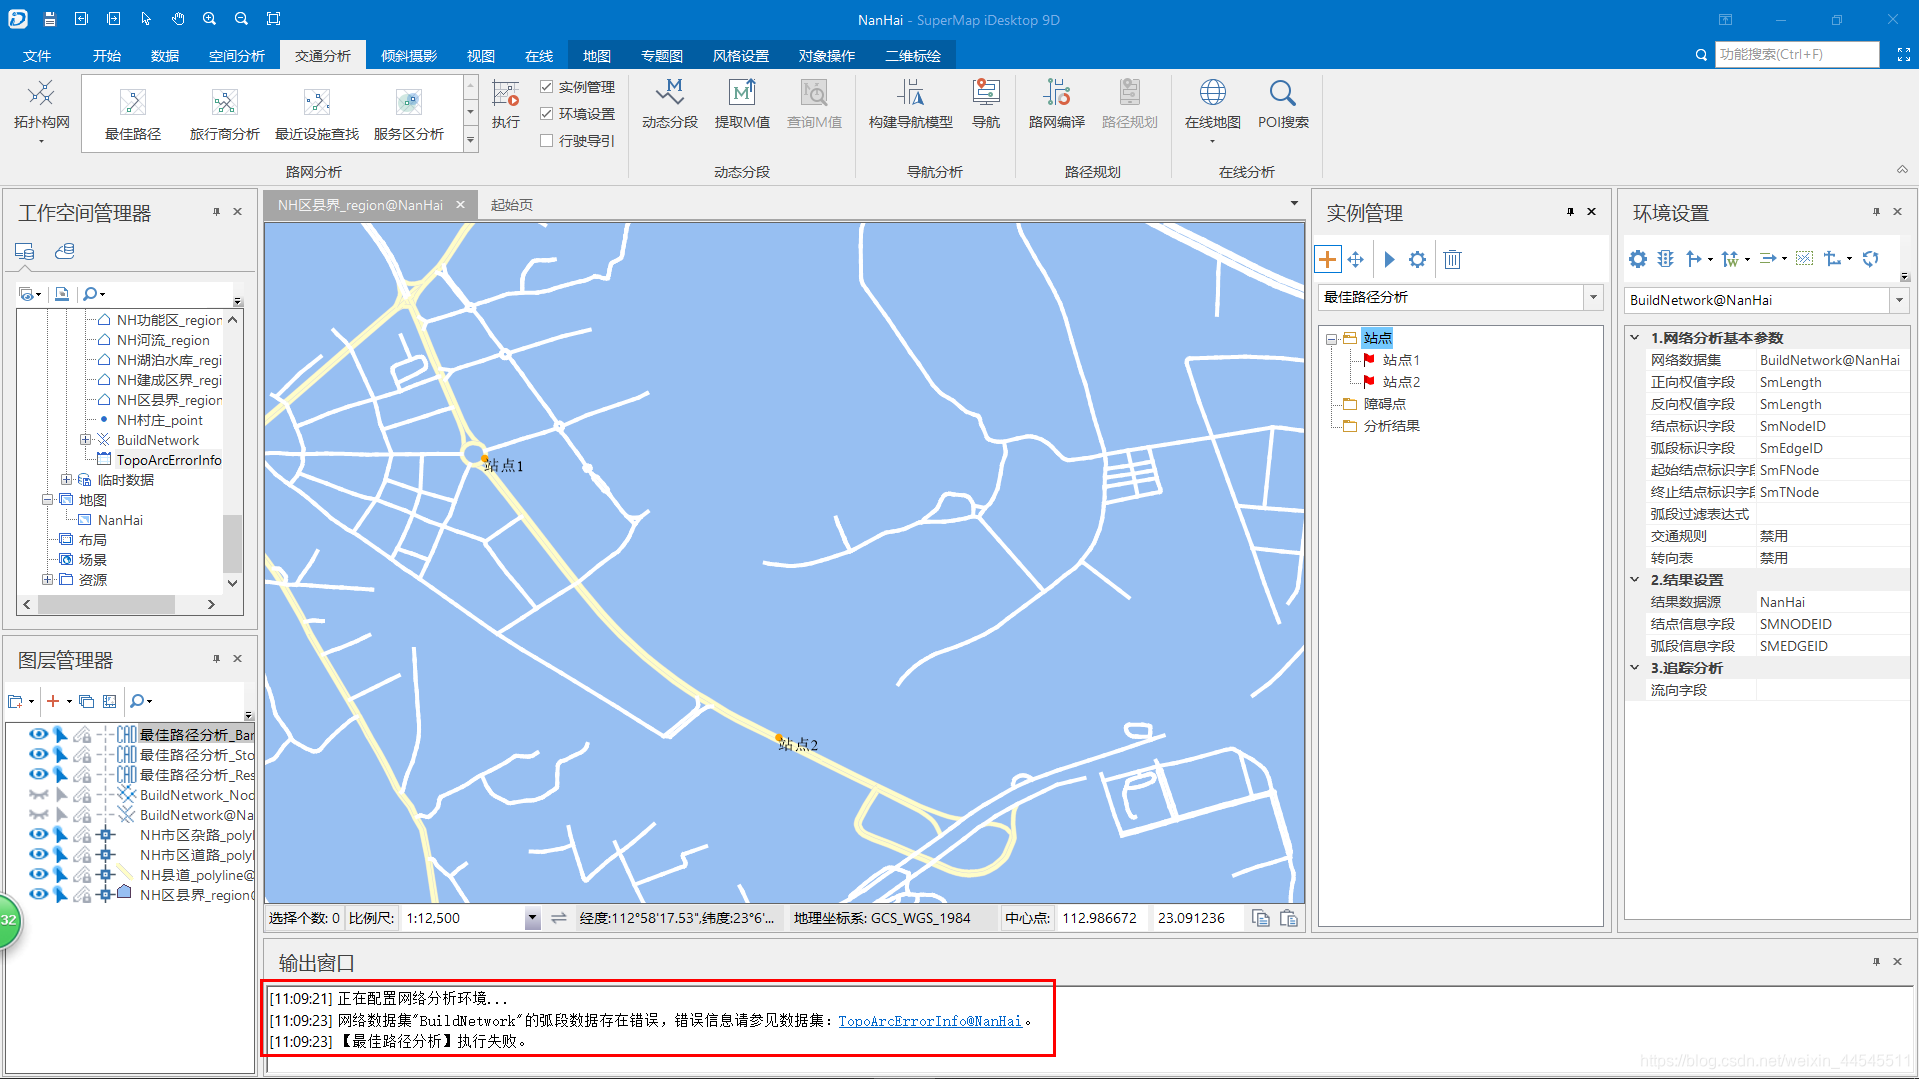Viewport: 1919px width, 1079px height.
Task: Click the swap arrows icon beside scale box
Action: (558, 918)
